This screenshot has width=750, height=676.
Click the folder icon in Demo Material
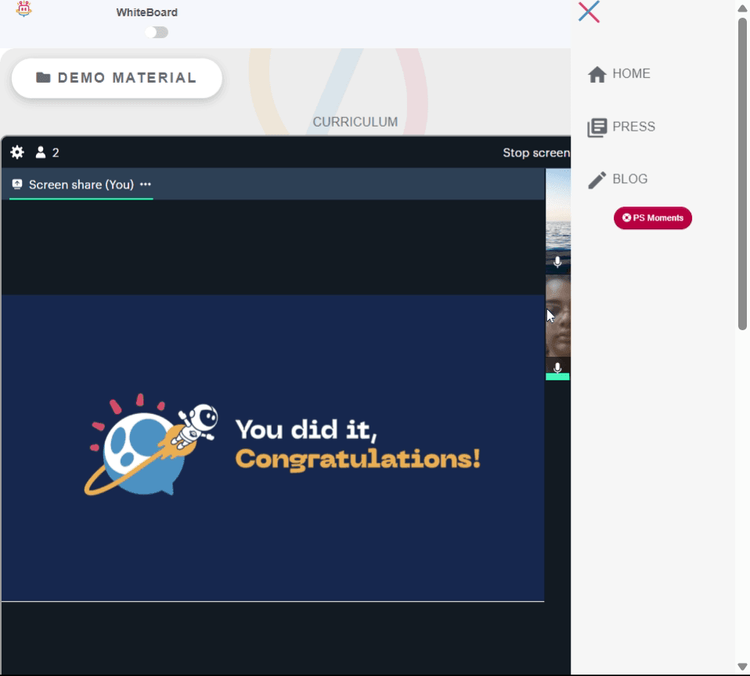43,78
